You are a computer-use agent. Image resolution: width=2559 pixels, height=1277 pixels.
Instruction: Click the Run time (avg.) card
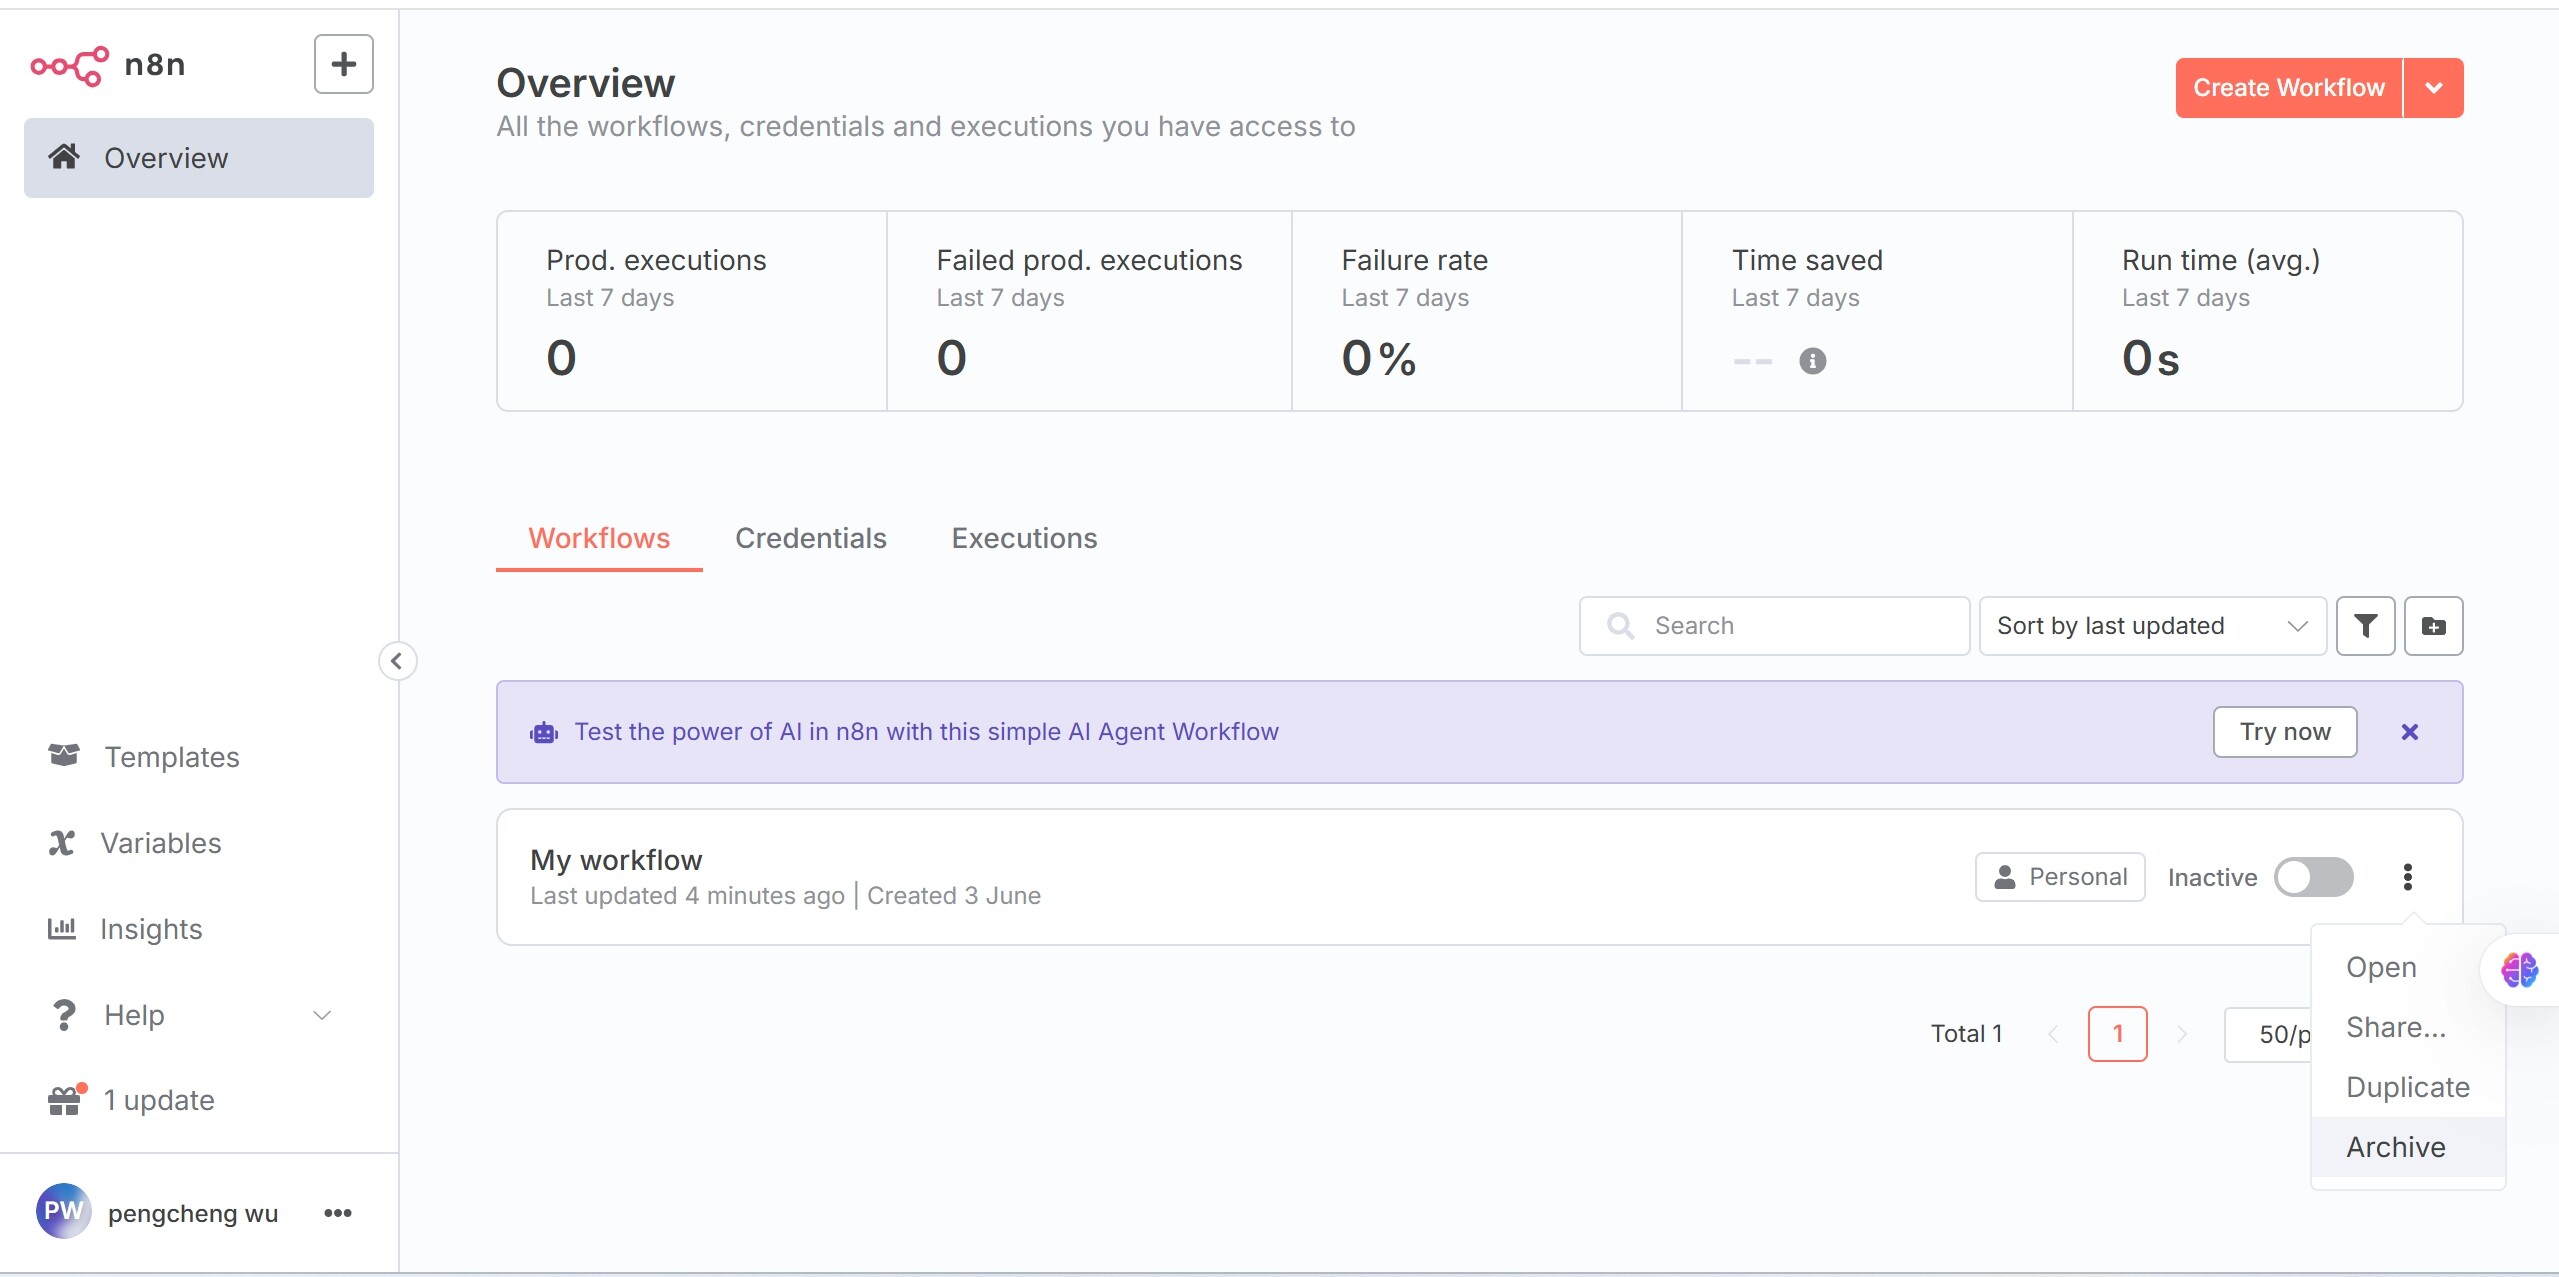[2268, 311]
